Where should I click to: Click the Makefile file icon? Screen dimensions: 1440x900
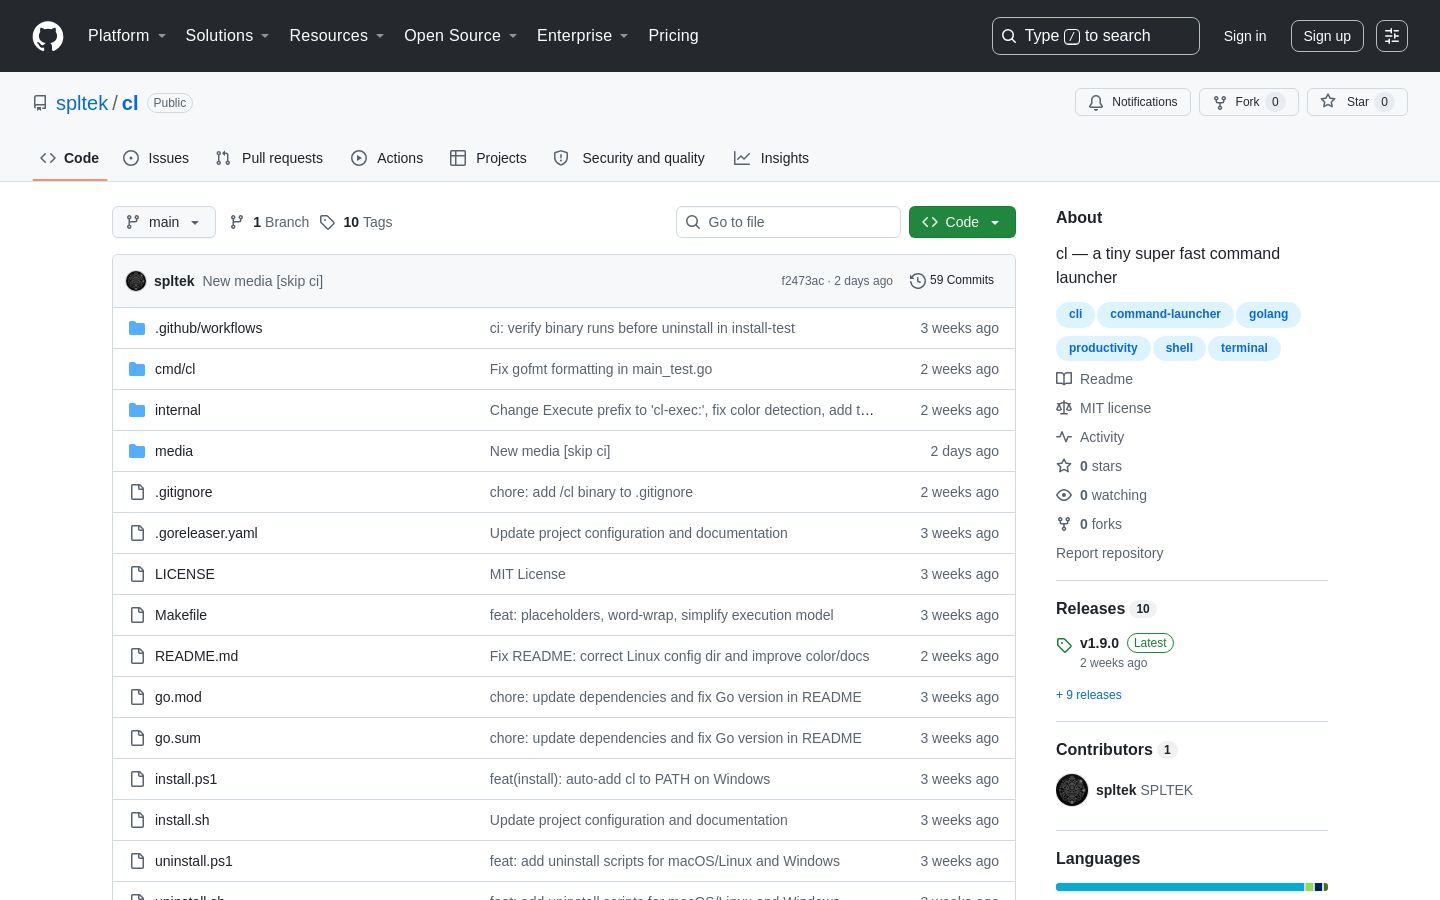coord(137,615)
